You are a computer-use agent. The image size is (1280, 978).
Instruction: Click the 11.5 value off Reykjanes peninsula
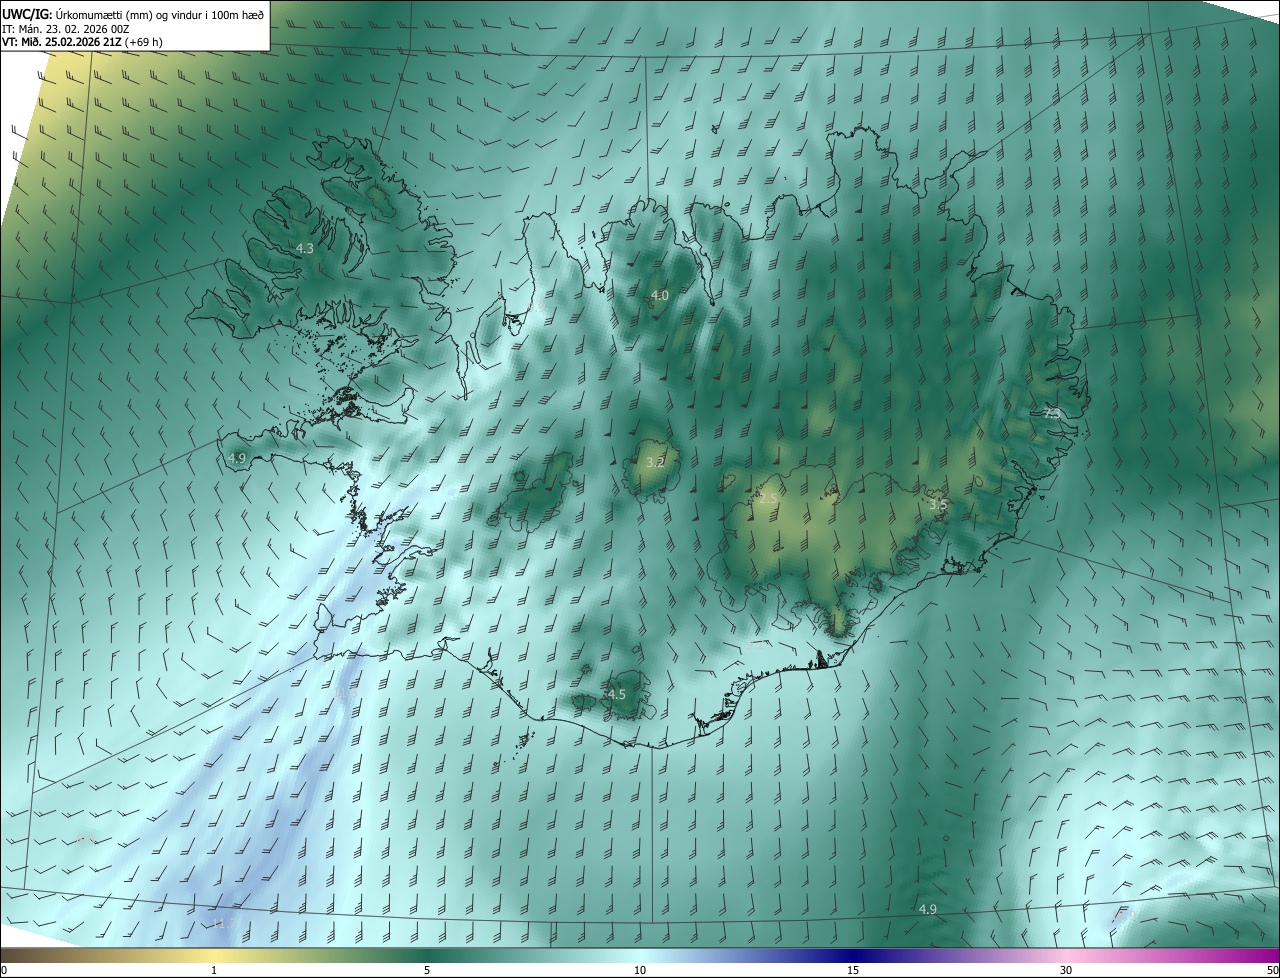346,692
